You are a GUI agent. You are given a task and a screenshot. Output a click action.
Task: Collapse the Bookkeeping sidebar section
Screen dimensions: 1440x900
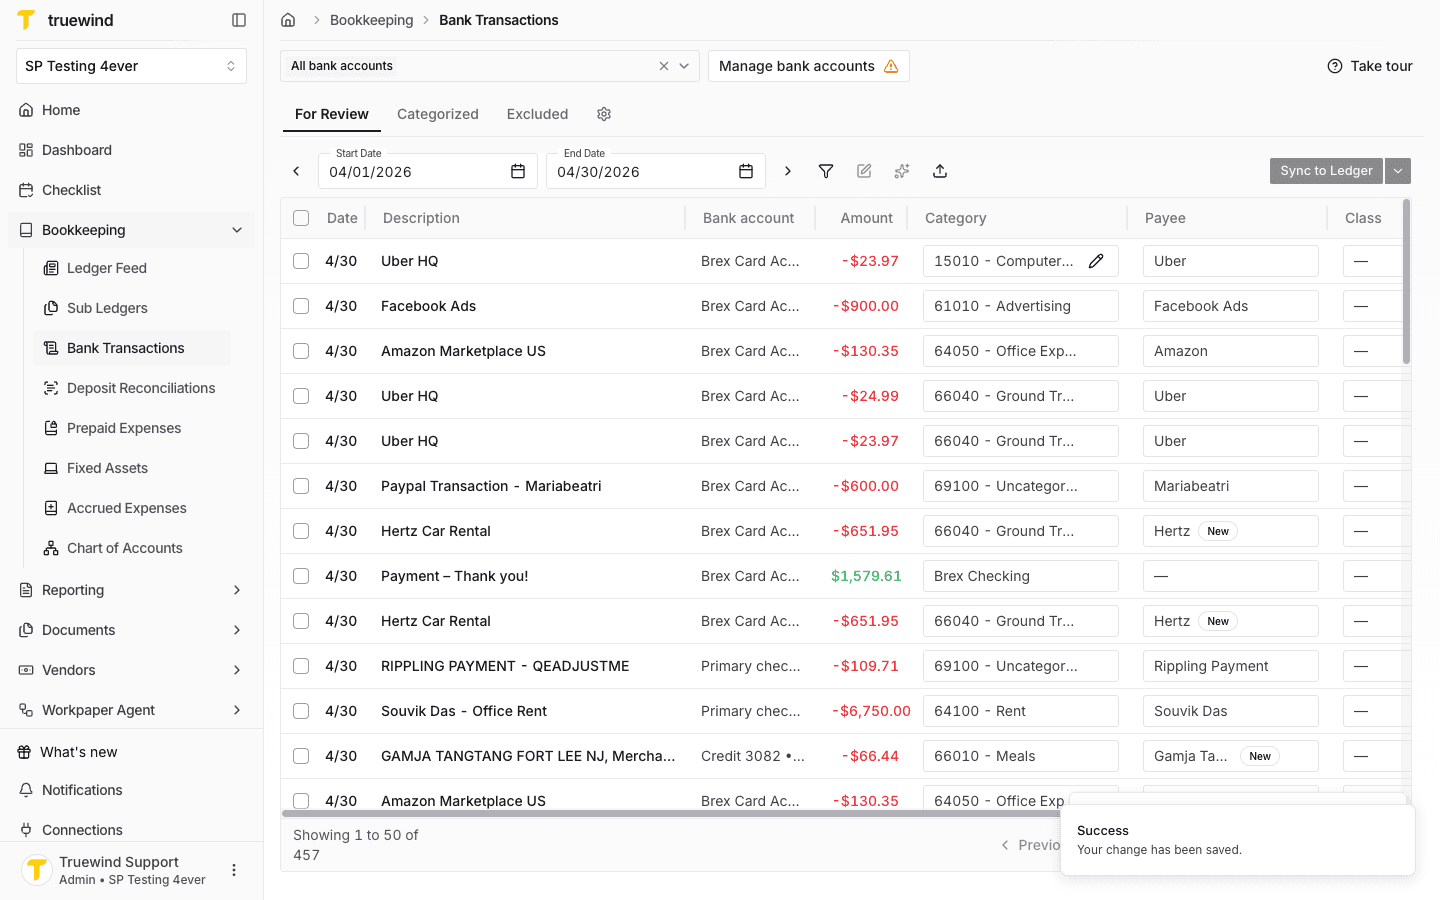point(237,230)
